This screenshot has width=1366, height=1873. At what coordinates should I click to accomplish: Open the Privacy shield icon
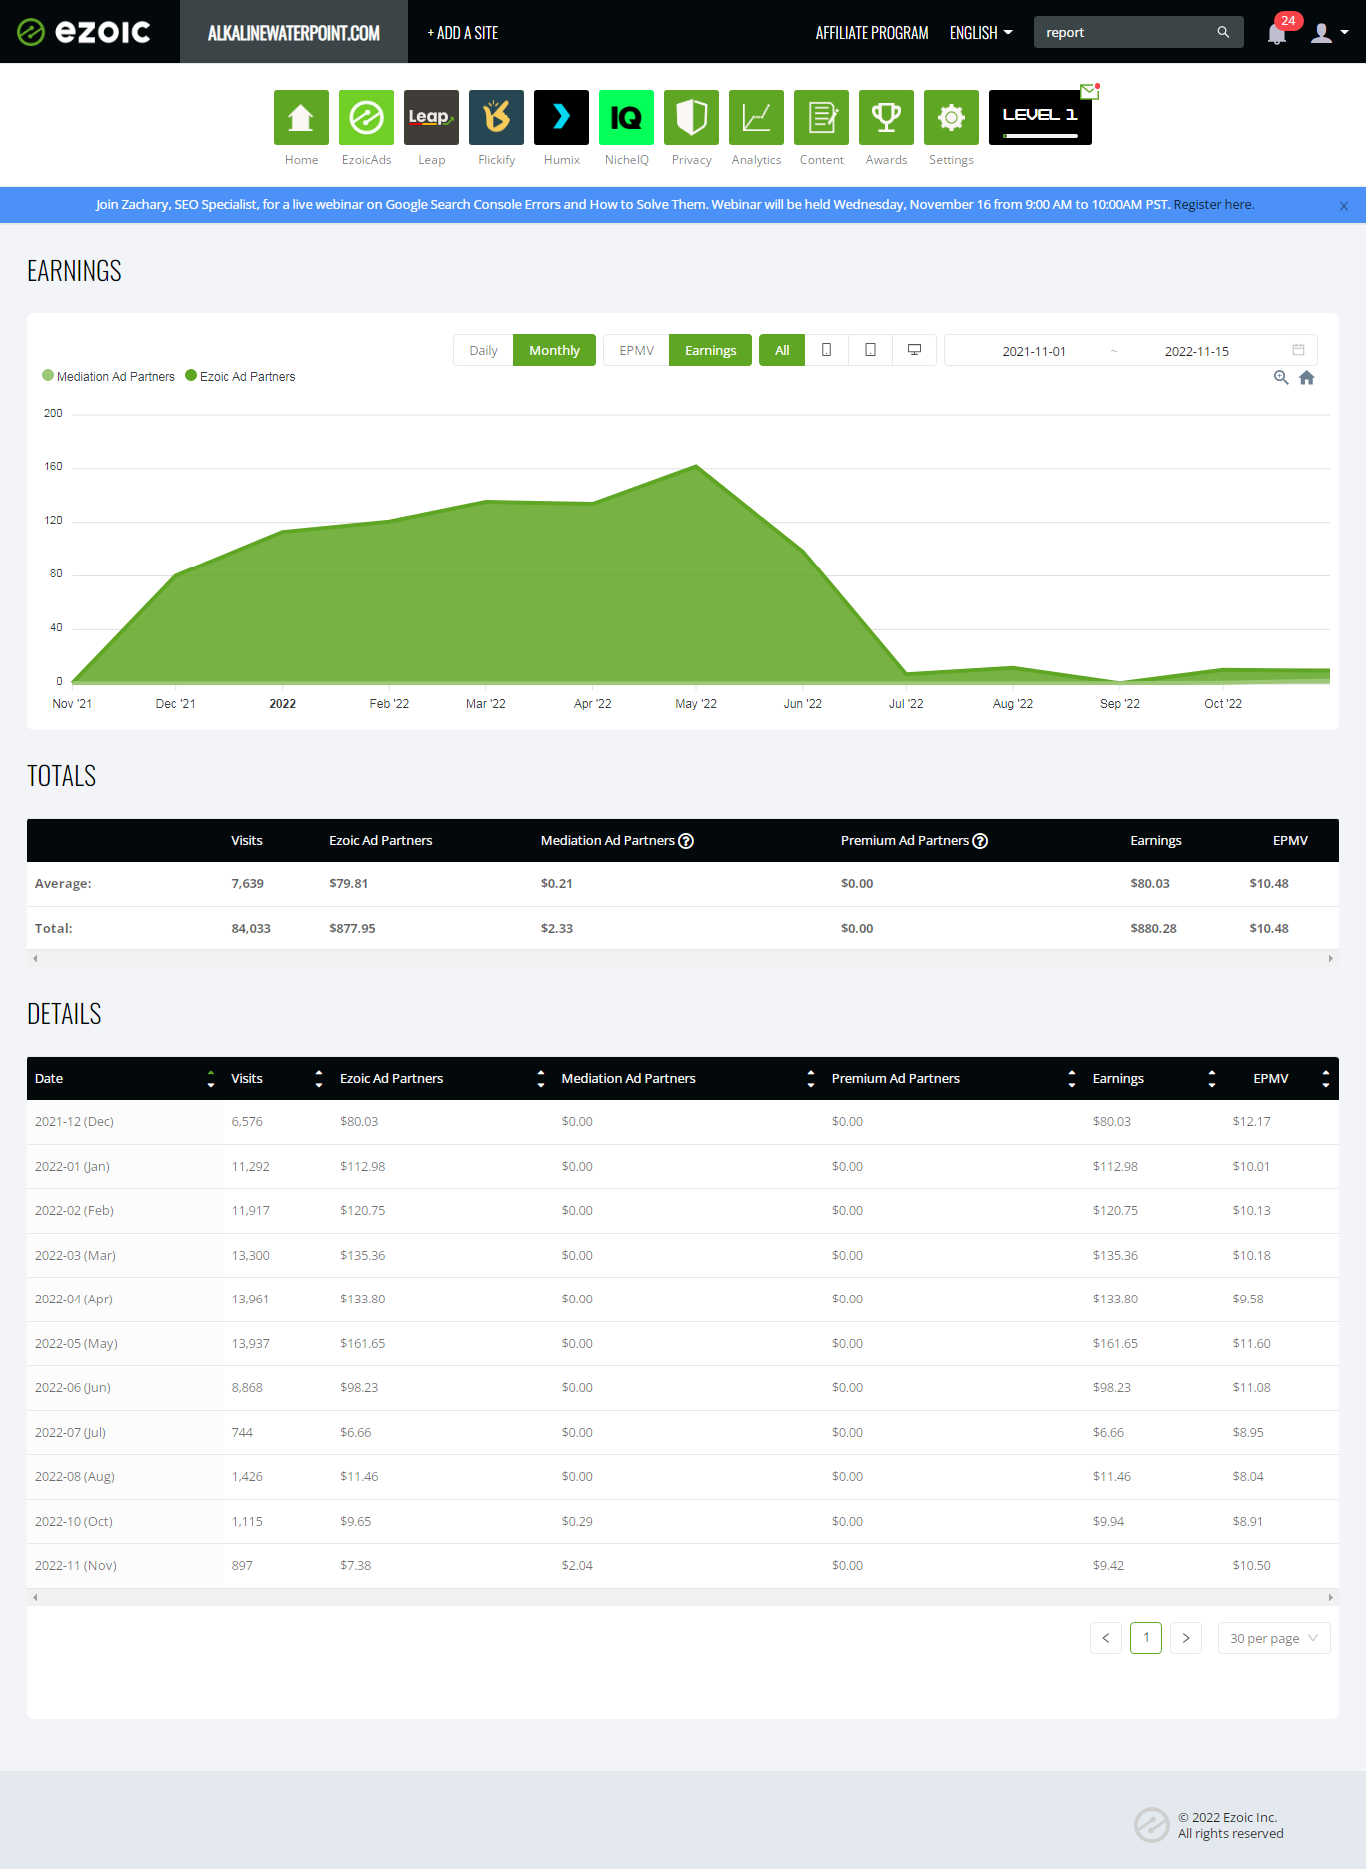click(691, 117)
